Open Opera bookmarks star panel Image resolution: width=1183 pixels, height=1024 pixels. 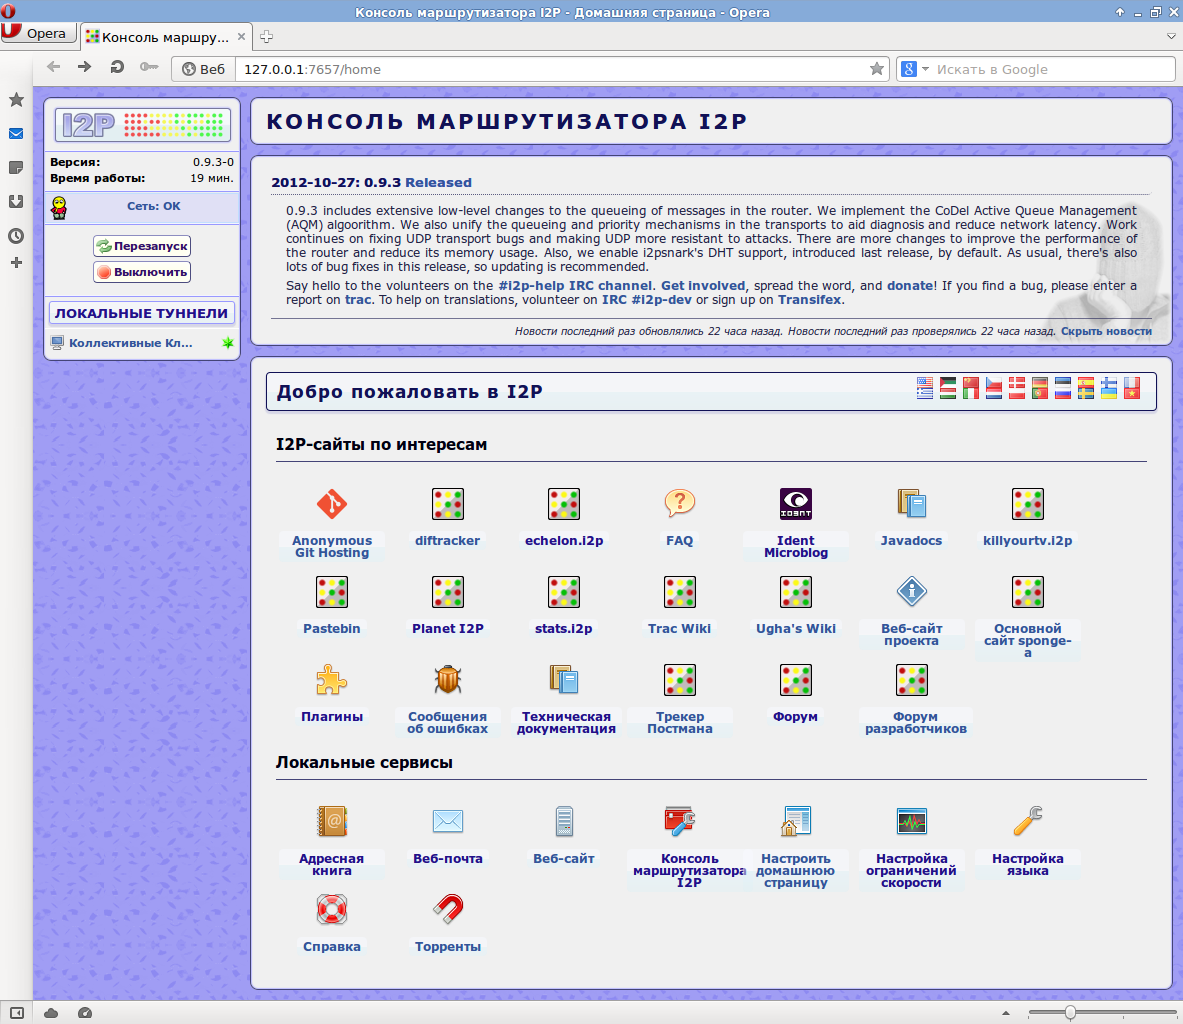tap(16, 100)
